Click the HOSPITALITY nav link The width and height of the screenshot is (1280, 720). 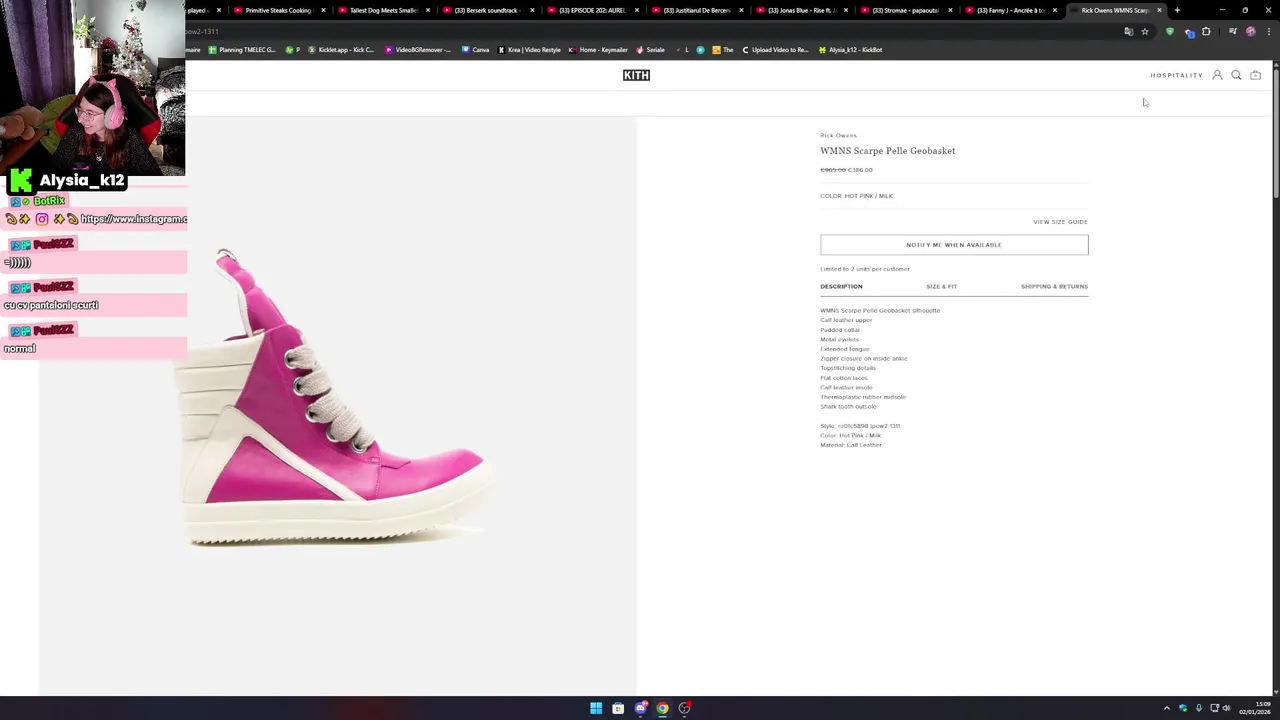(x=1176, y=75)
